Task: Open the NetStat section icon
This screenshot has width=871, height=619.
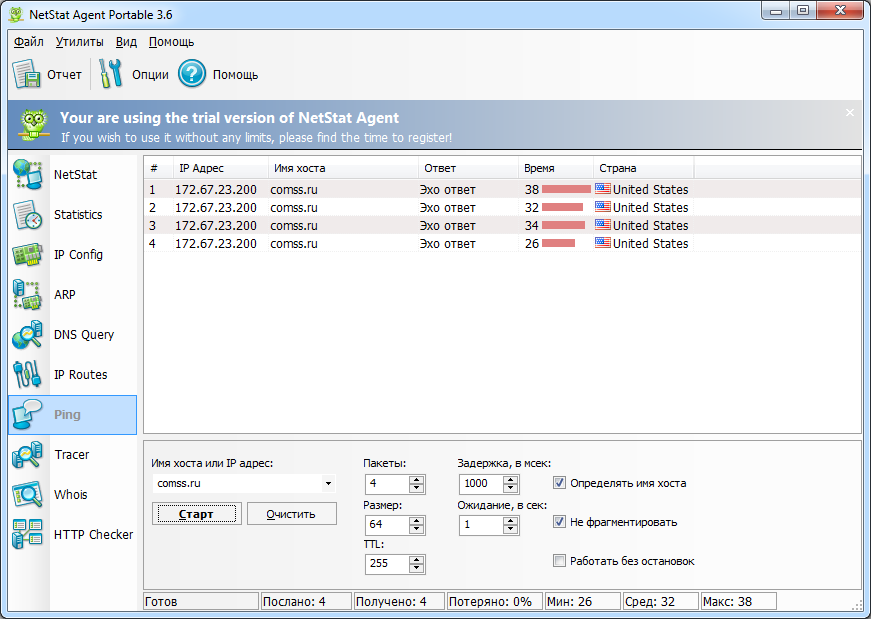Action: point(28,174)
